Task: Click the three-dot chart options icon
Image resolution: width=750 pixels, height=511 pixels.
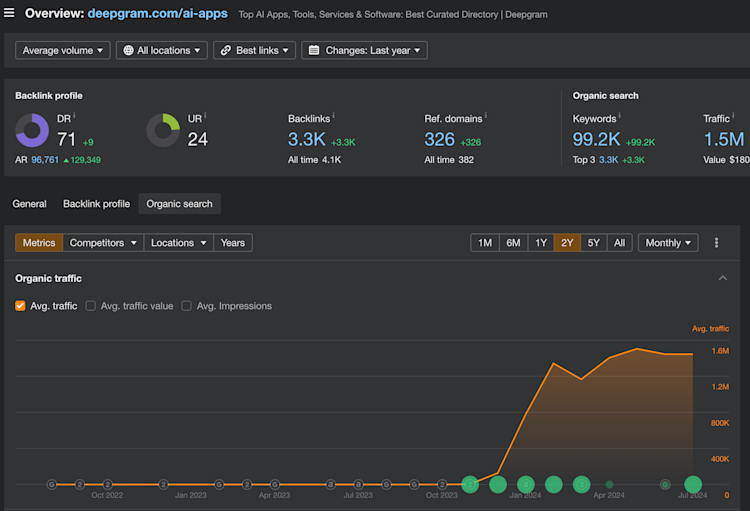Action: point(716,243)
